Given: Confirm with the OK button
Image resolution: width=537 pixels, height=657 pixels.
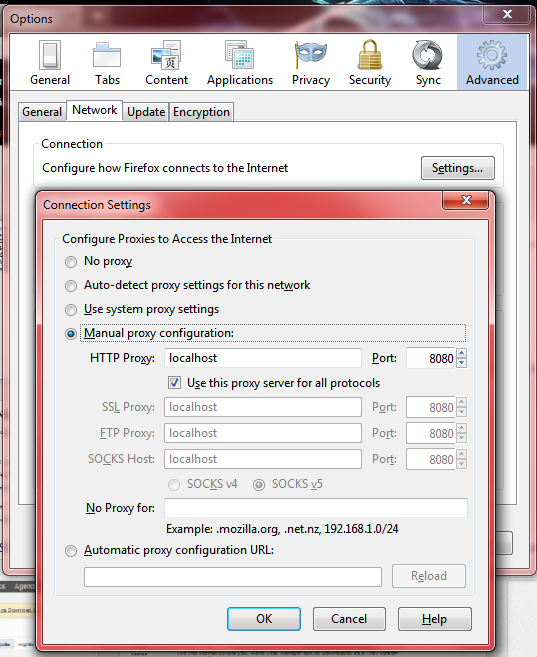Looking at the screenshot, I should pyautogui.click(x=264, y=619).
